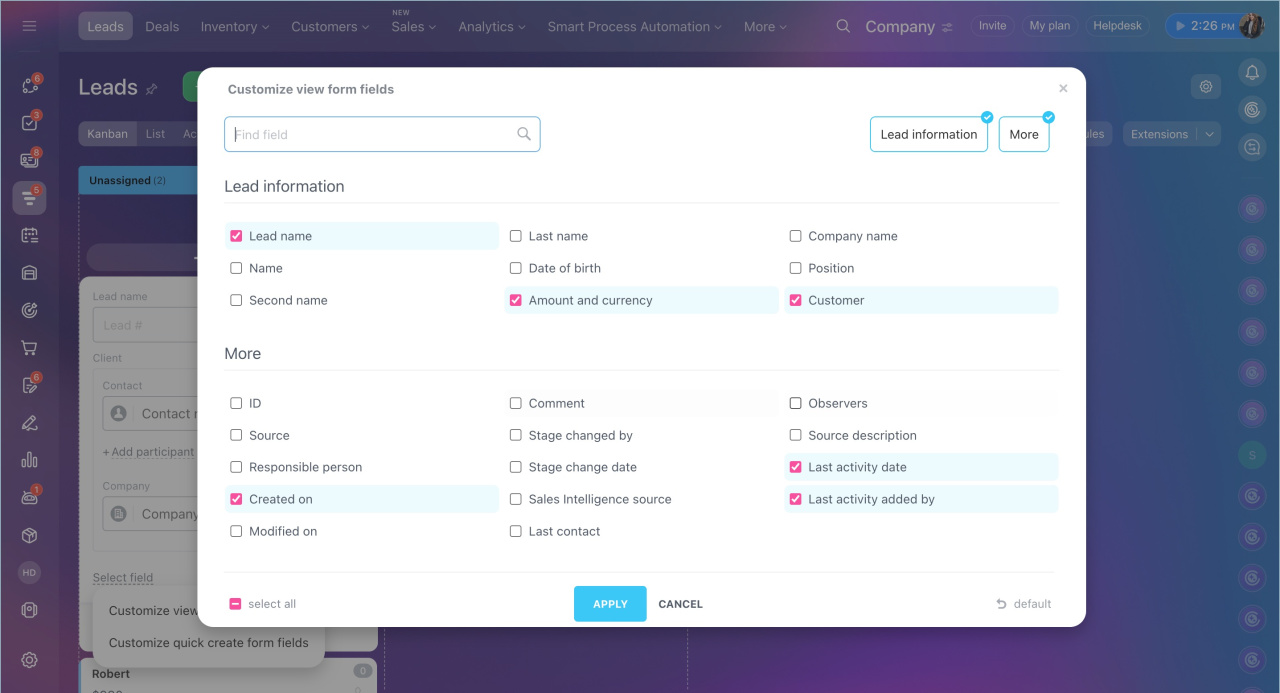
Task: Expand the Inventory dropdown menu
Action: (235, 27)
